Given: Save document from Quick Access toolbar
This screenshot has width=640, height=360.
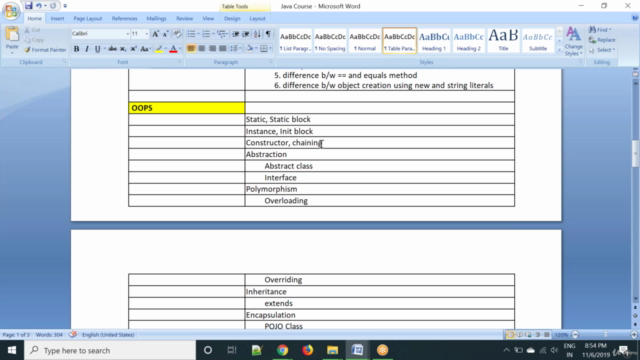Looking at the screenshot, I should point(28,6).
